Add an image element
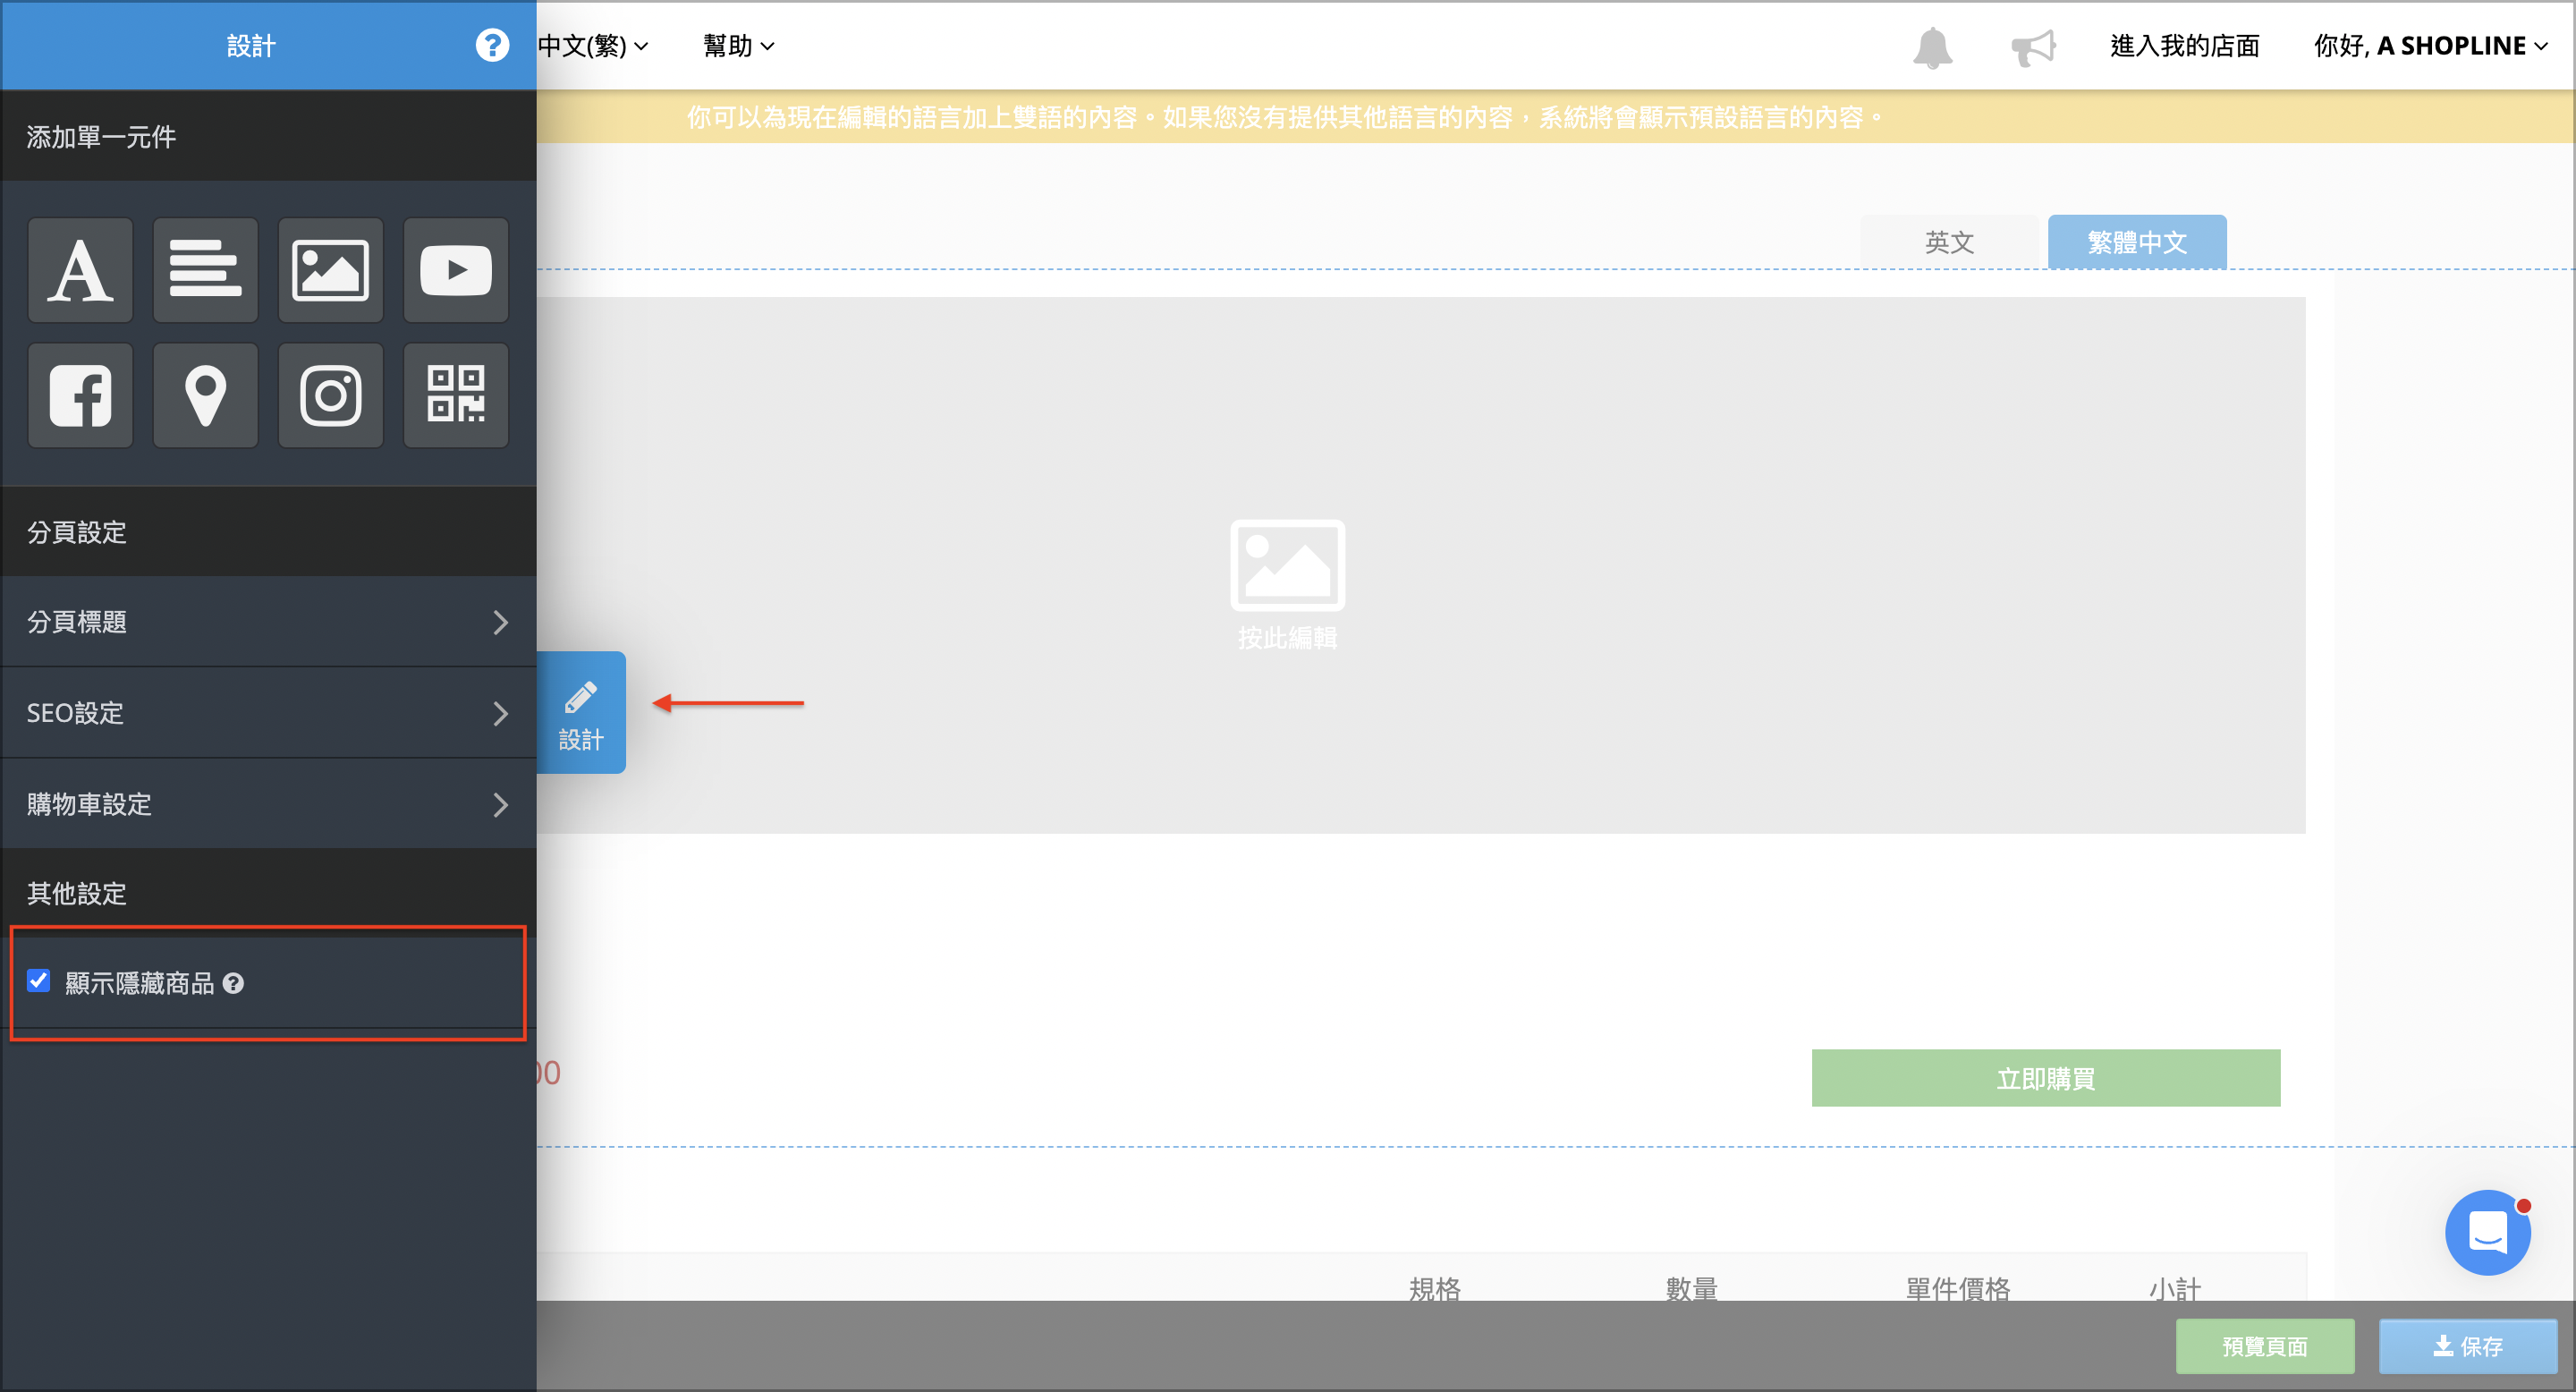 tap(330, 270)
